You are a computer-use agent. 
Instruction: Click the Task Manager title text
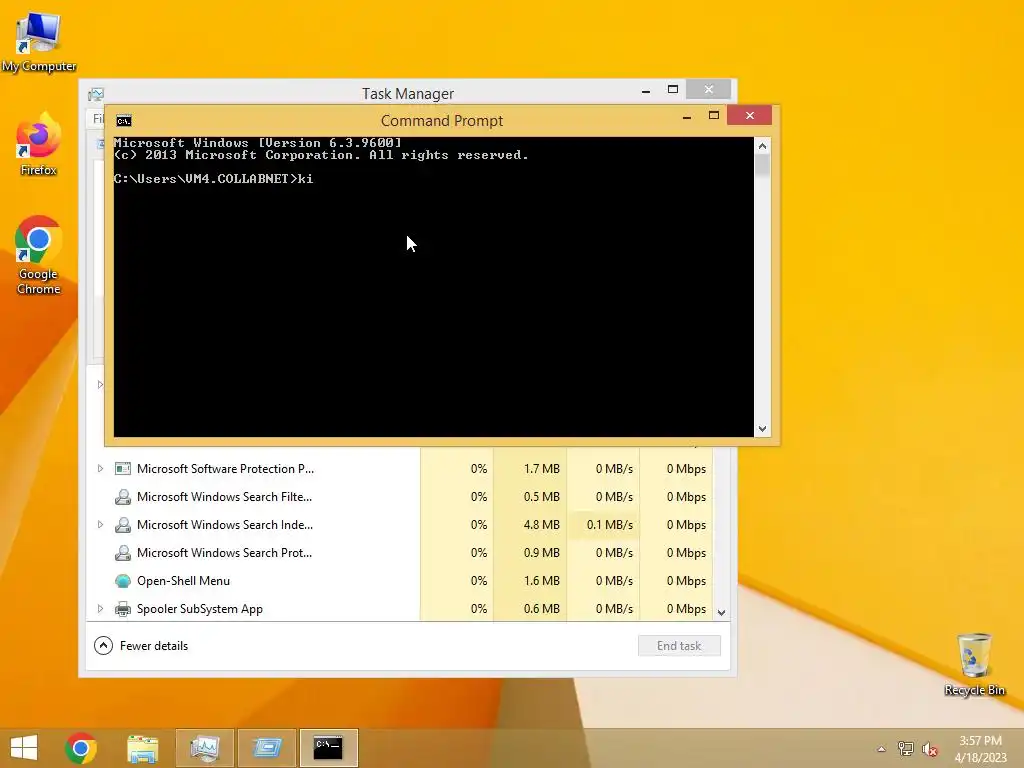408,94
